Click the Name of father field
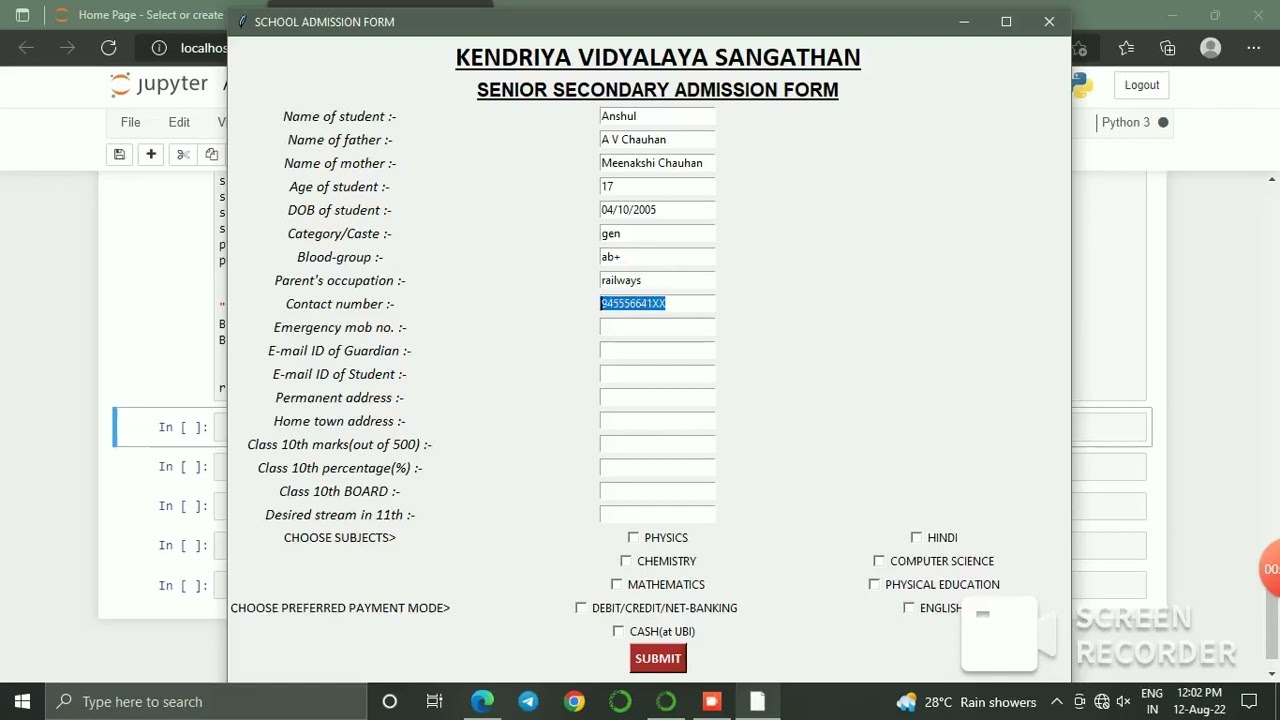The height and width of the screenshot is (720, 1280). point(657,140)
